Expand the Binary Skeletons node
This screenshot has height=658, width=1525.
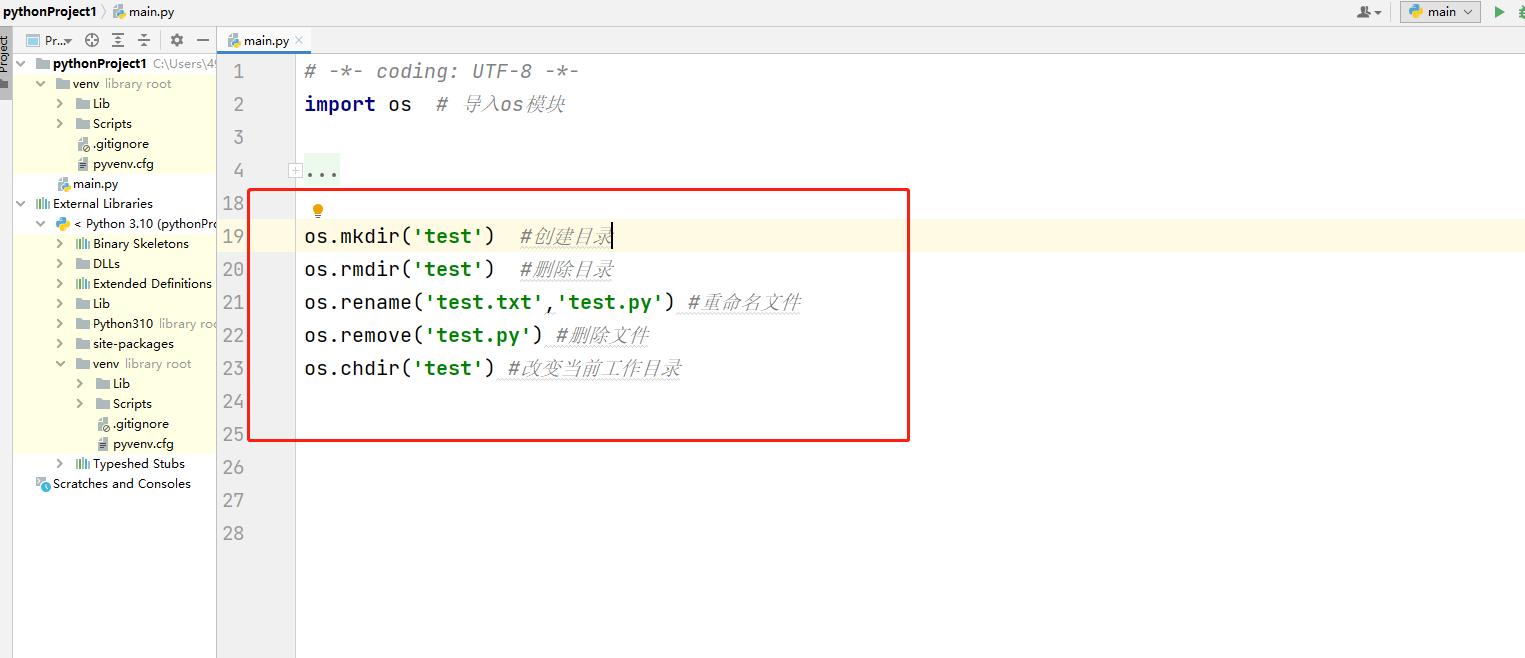60,243
